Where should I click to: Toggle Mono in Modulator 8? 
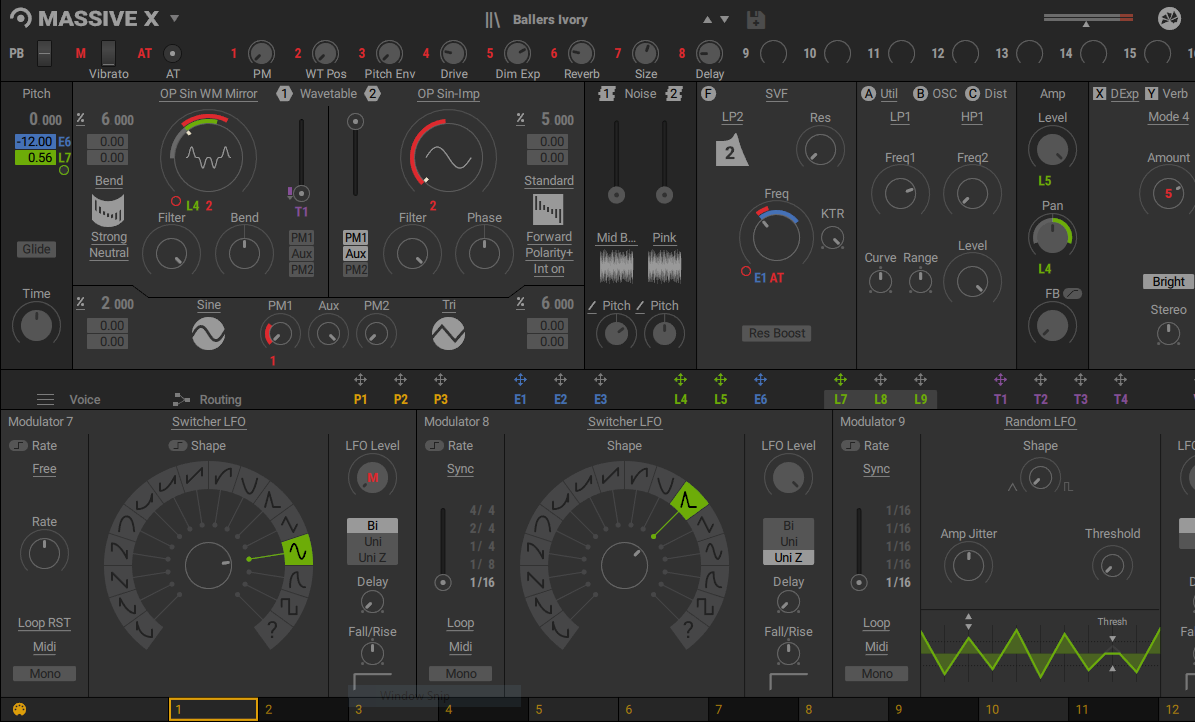pos(461,674)
